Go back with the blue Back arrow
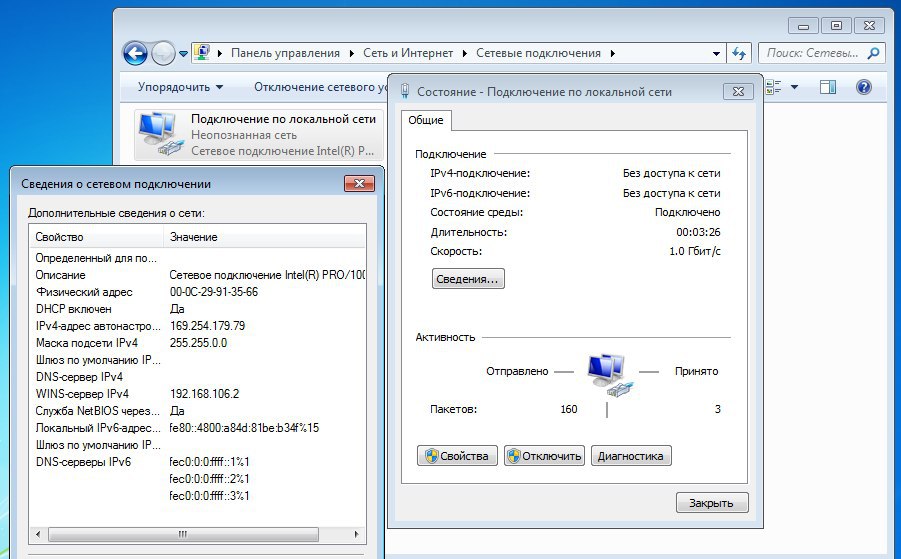The height and width of the screenshot is (559, 901). pos(135,53)
